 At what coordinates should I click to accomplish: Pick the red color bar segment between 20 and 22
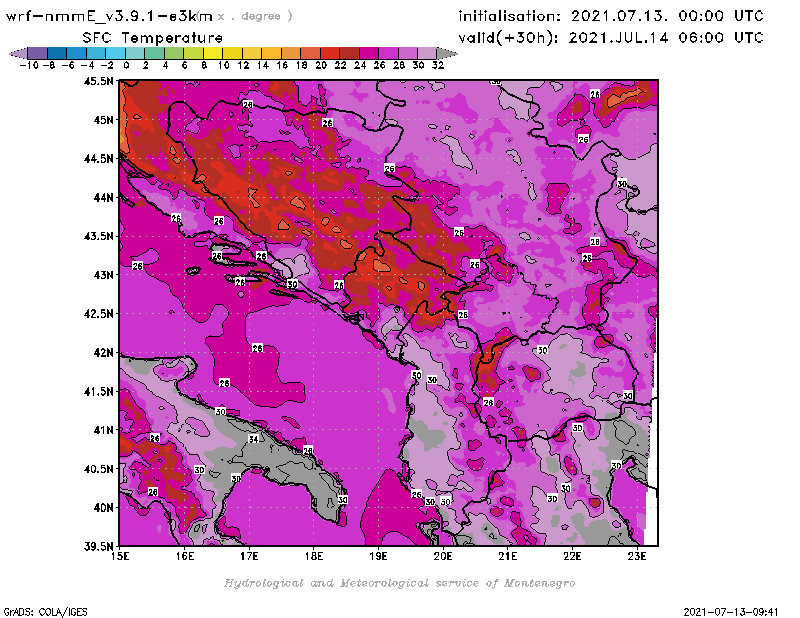(x=330, y=53)
